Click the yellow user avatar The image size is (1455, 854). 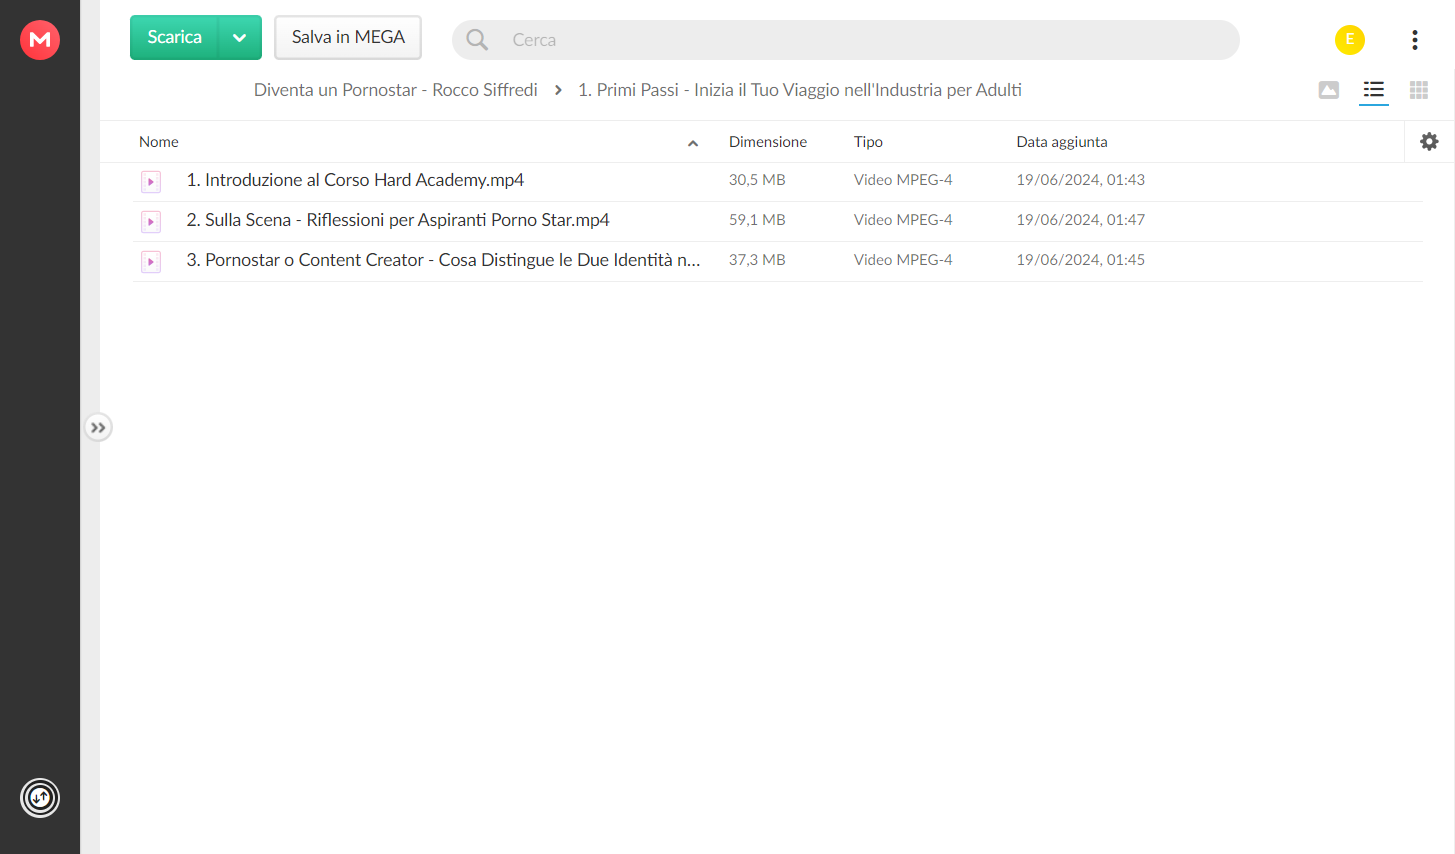coord(1350,40)
